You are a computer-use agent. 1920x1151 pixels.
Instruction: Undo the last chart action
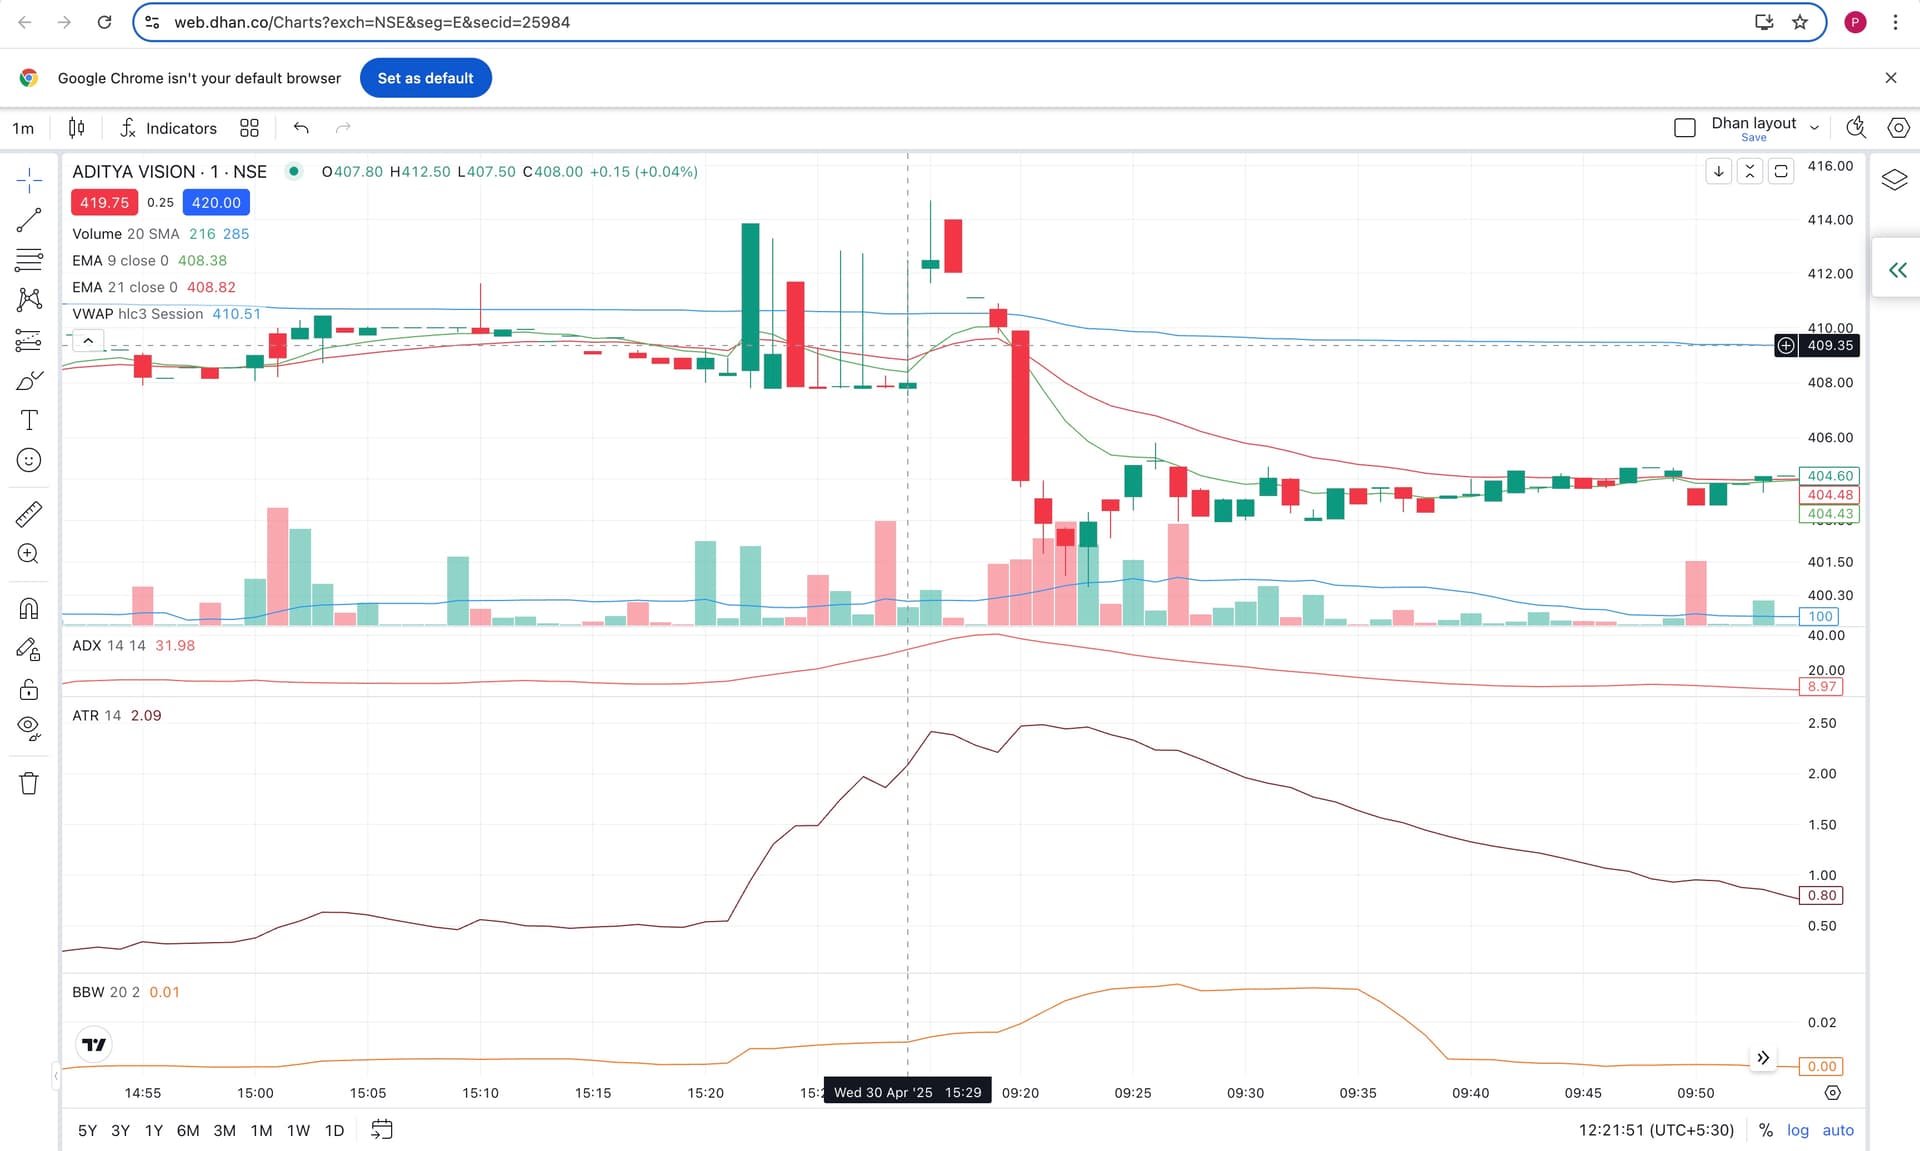(301, 128)
